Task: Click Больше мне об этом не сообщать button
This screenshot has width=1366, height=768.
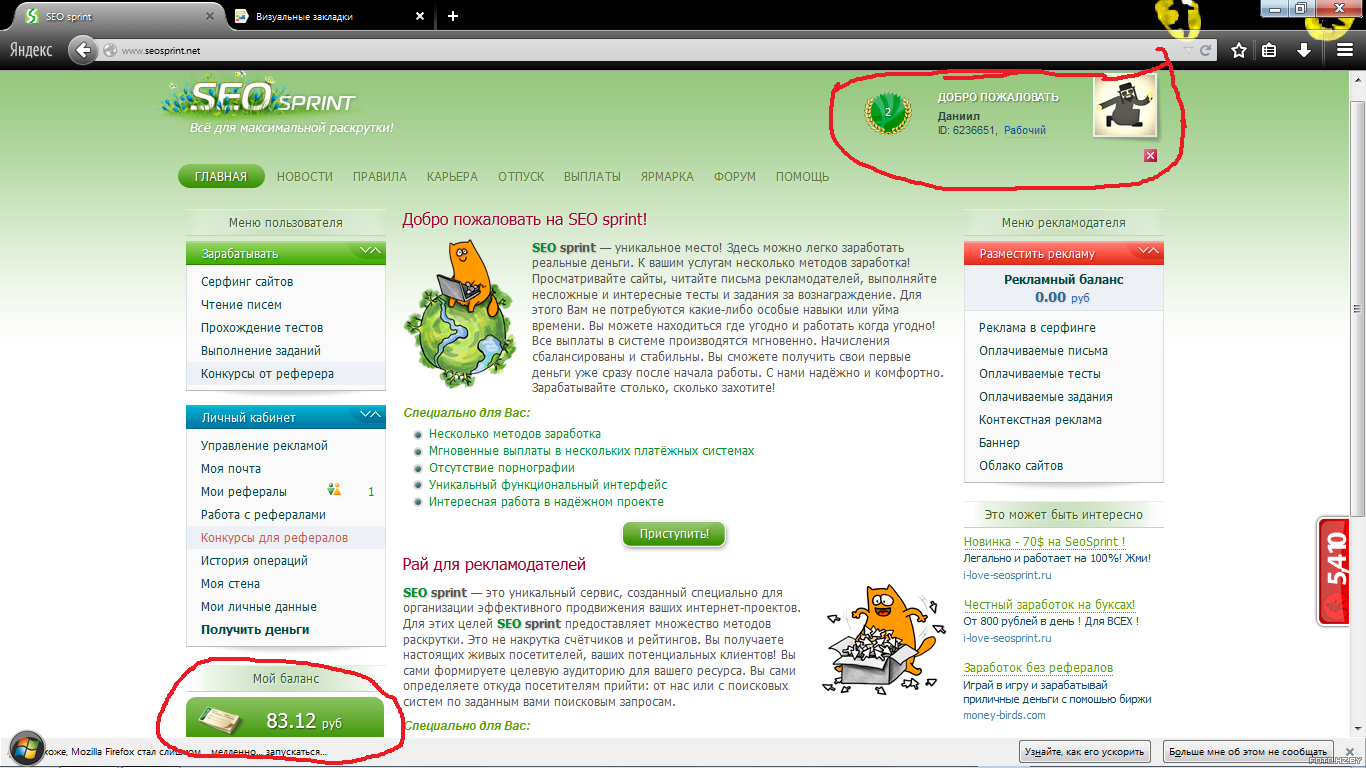Action: coord(1249,751)
